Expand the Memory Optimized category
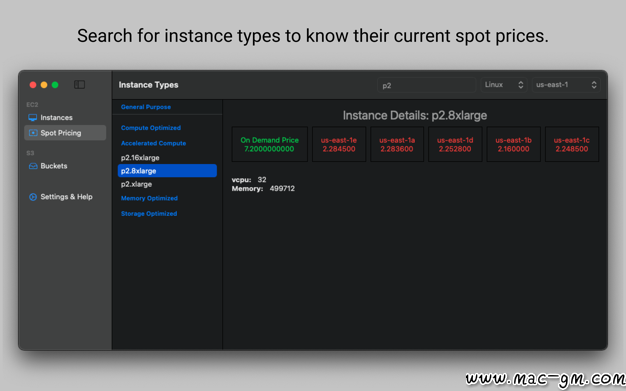This screenshot has height=391, width=626. (x=149, y=198)
